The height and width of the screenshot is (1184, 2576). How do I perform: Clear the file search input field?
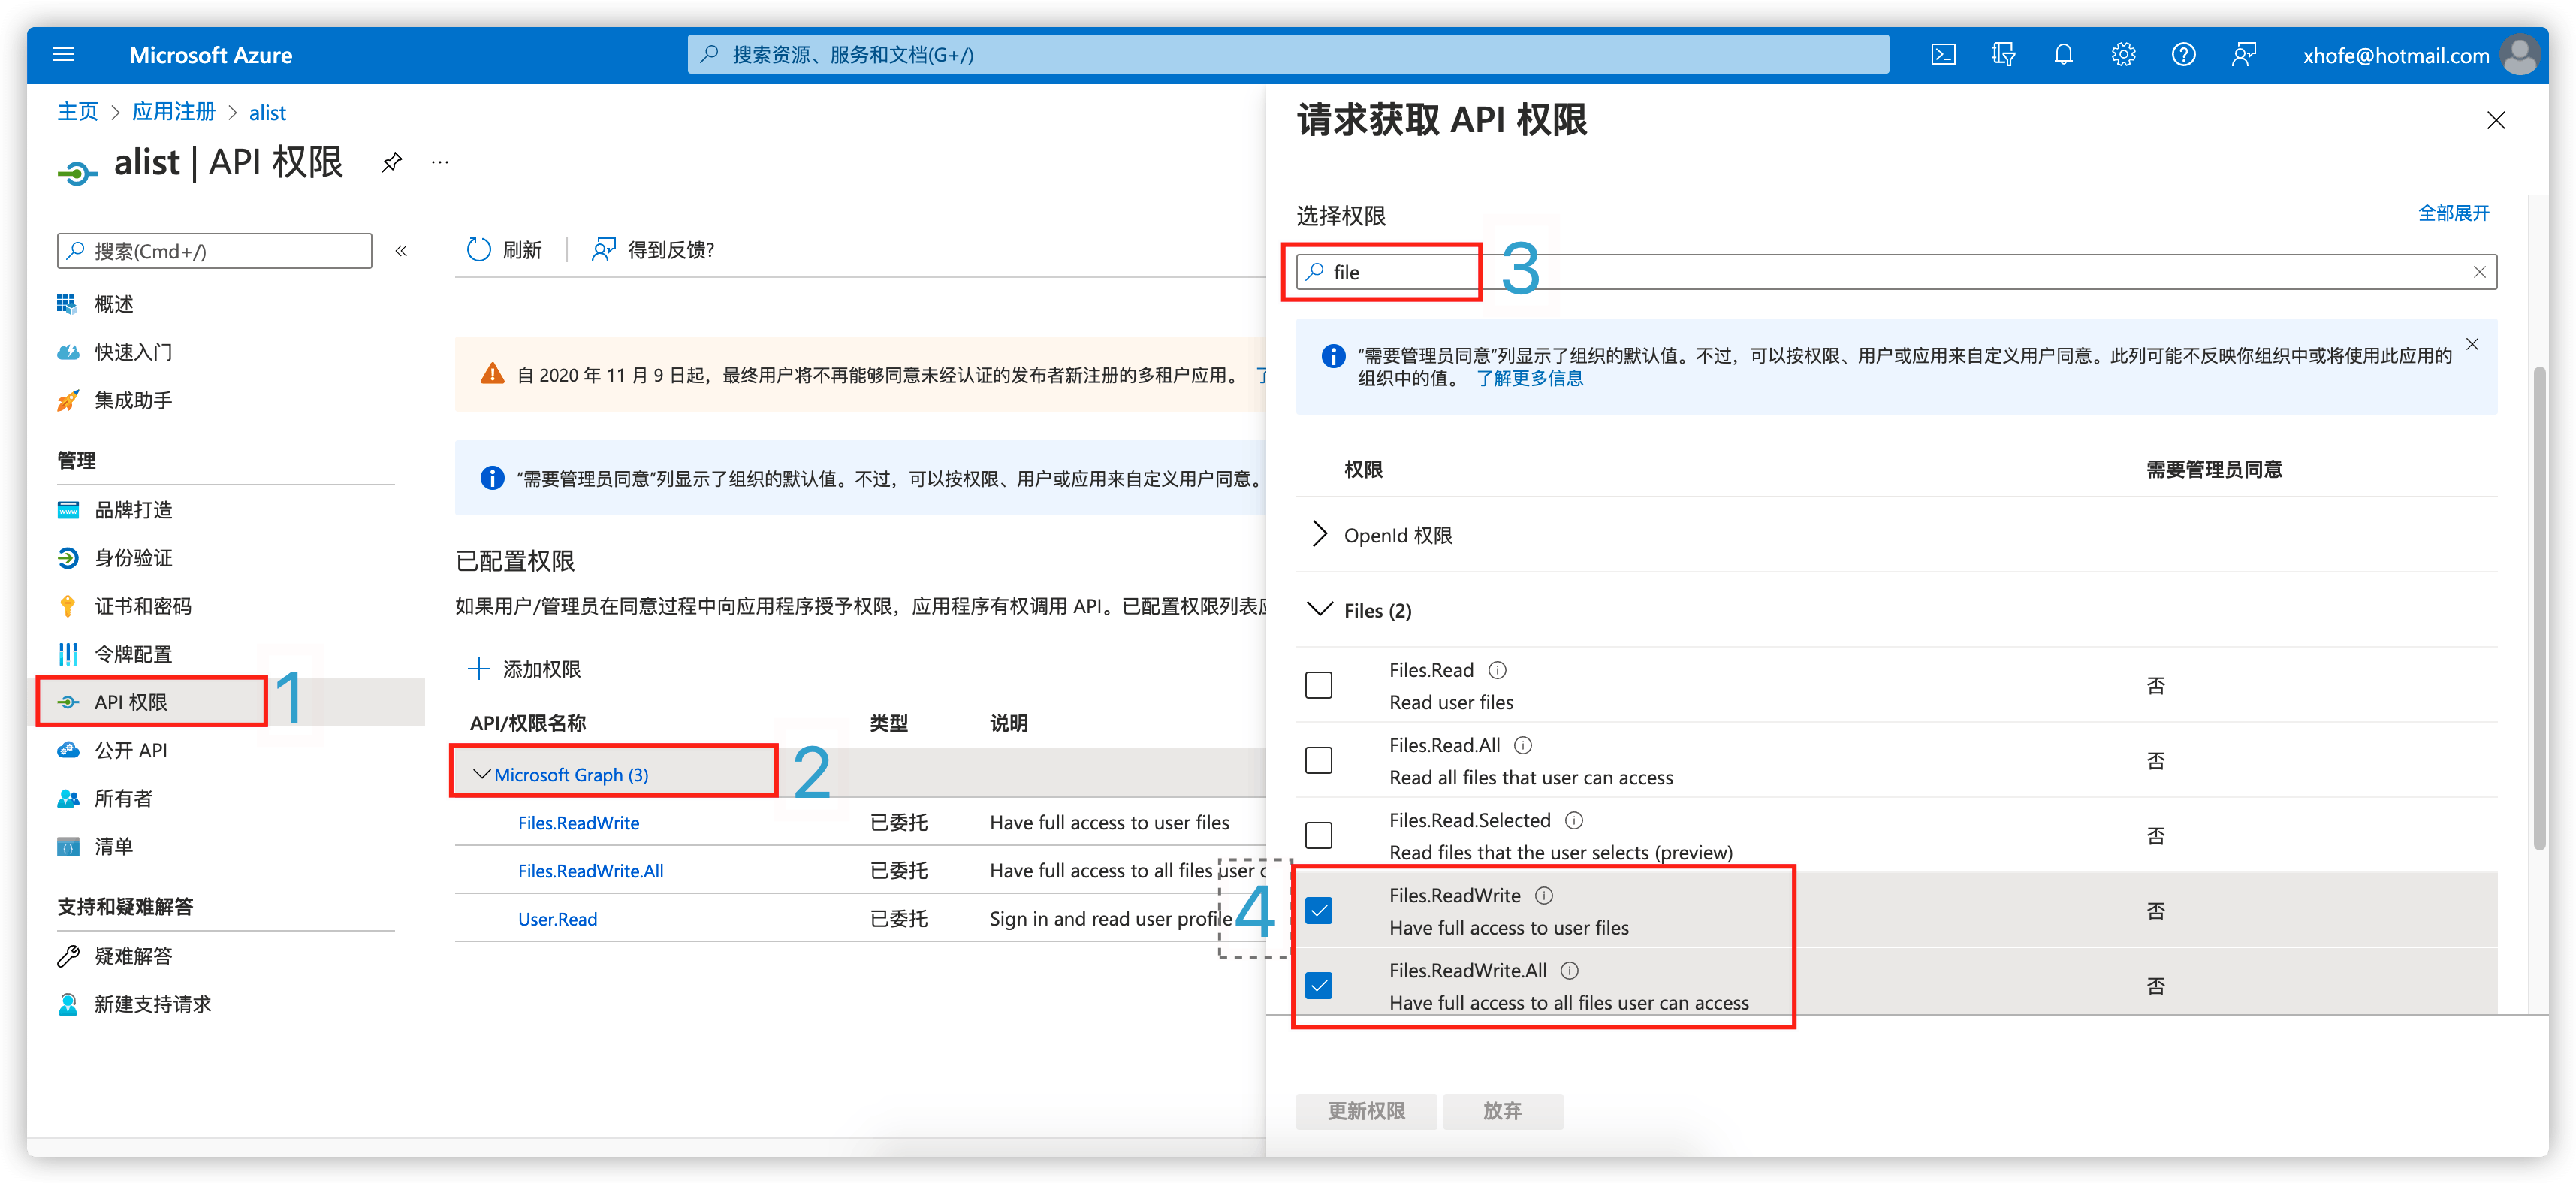(2479, 271)
